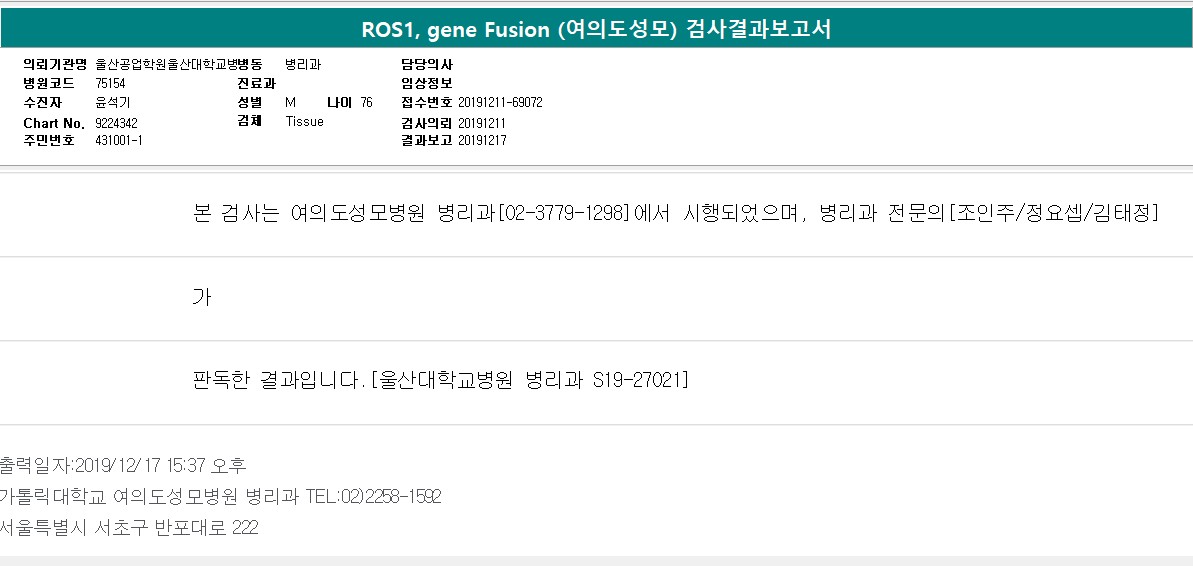Click the Chart No. value 9224342
Image resolution: width=1193 pixels, height=566 pixels.
116,123
